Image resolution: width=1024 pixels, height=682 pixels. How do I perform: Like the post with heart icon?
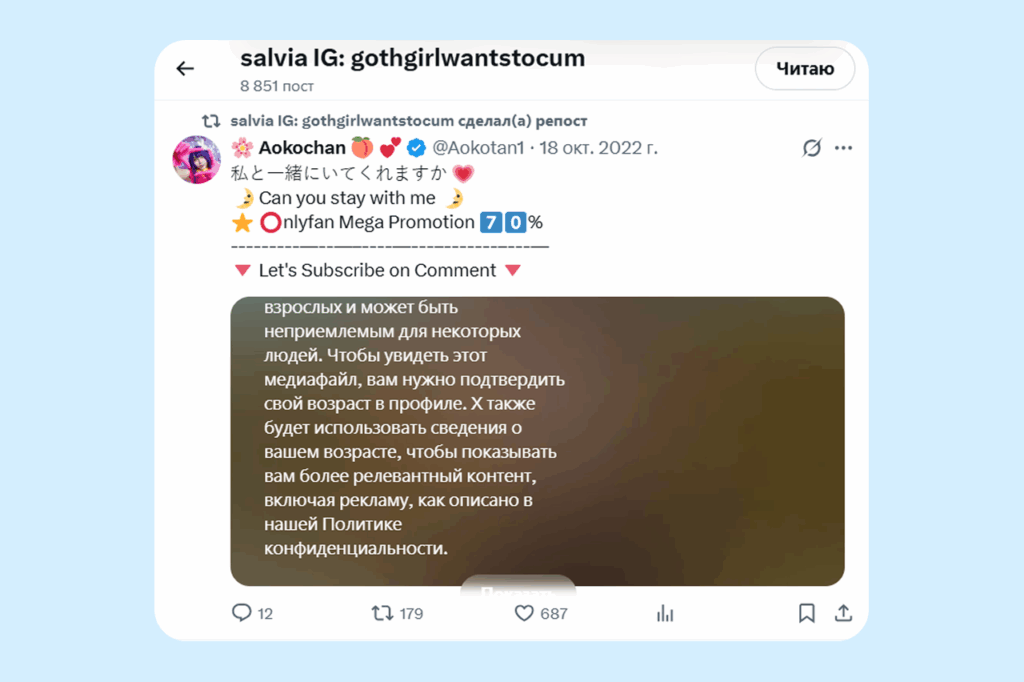[x=524, y=613]
